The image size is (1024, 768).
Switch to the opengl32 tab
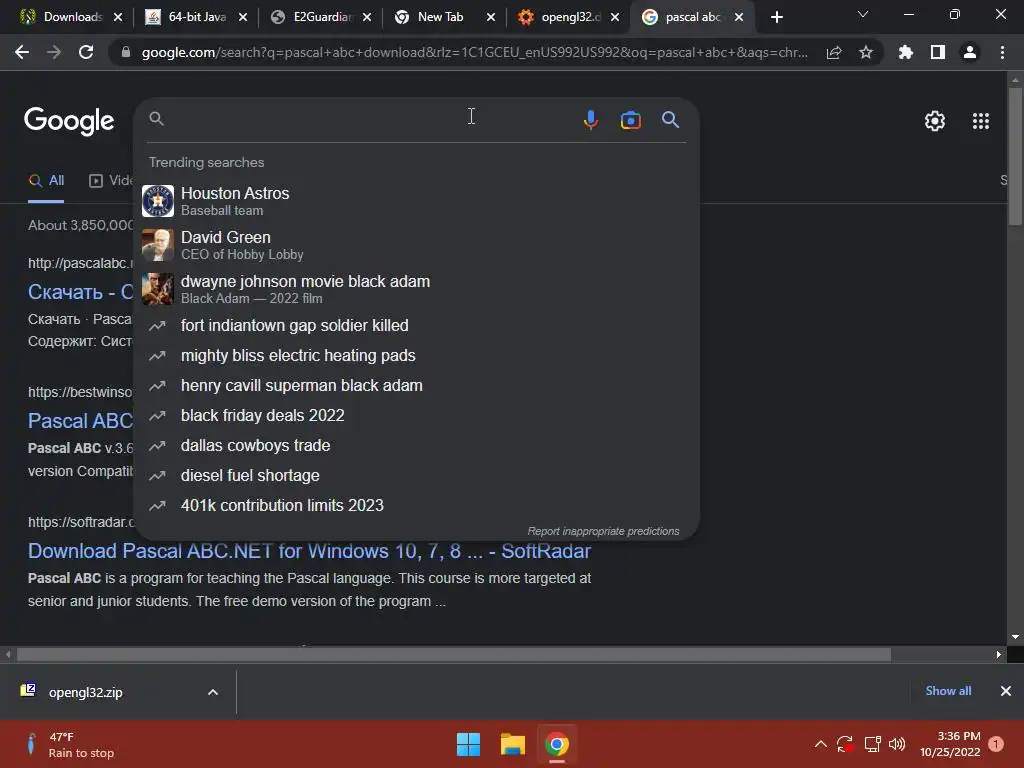[x=570, y=17]
